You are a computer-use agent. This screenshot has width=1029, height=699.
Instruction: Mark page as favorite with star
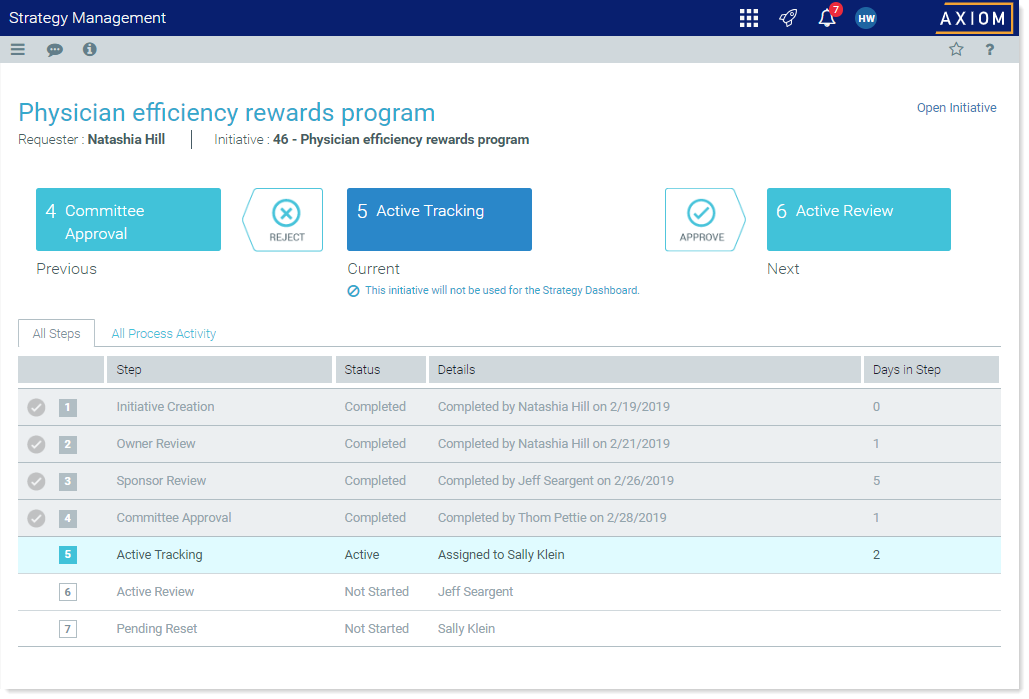coord(956,49)
